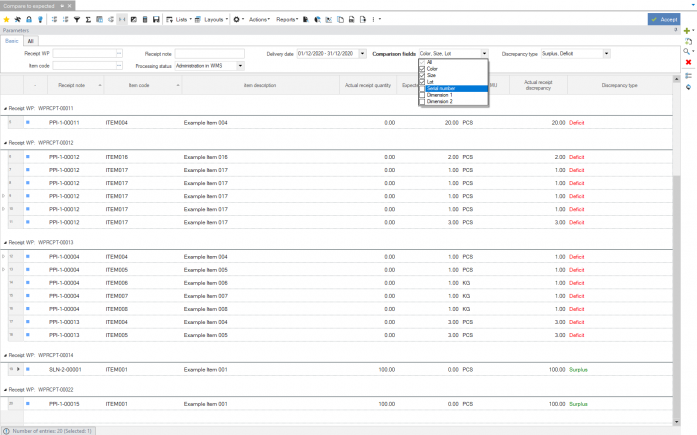The image size is (697, 435).
Task: Open the Layouts menu
Action: 212,20
